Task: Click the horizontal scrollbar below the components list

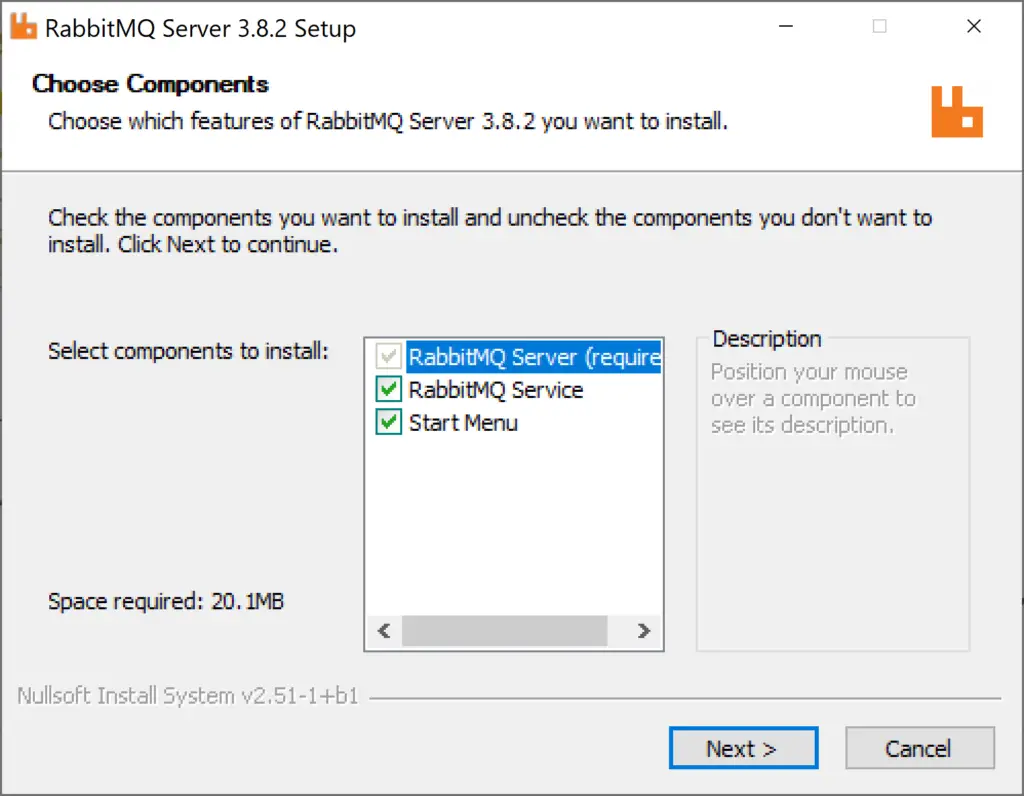Action: 505,630
